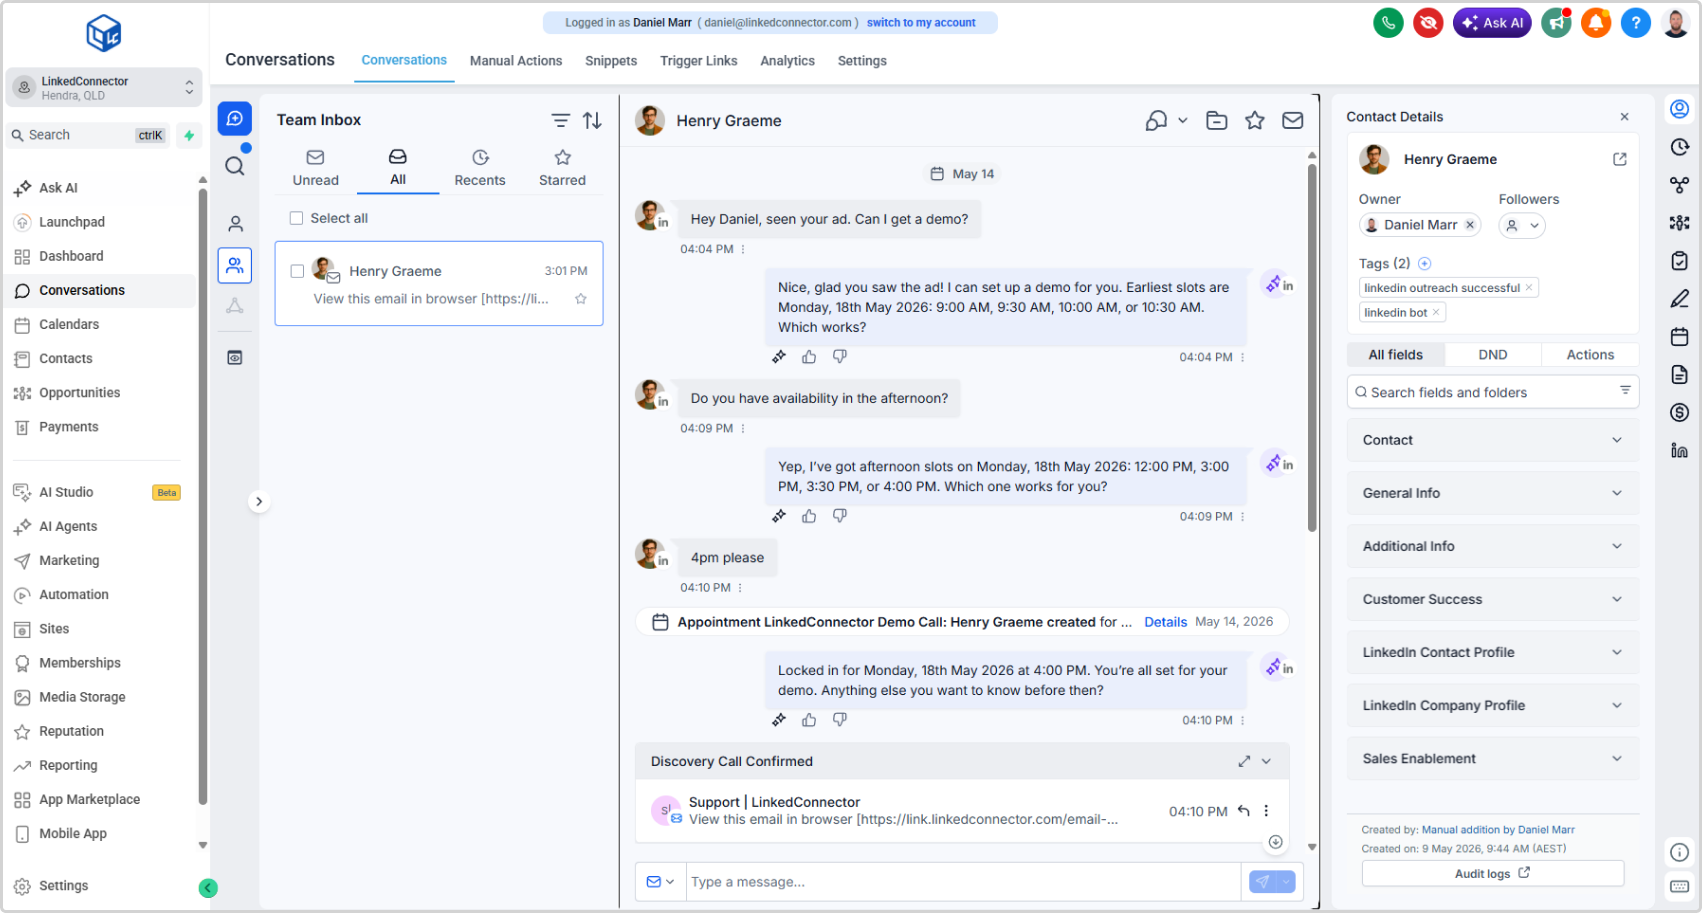Check the Henry Graeme conversation checkbox
Screen dimensions: 1702x913
click(297, 271)
